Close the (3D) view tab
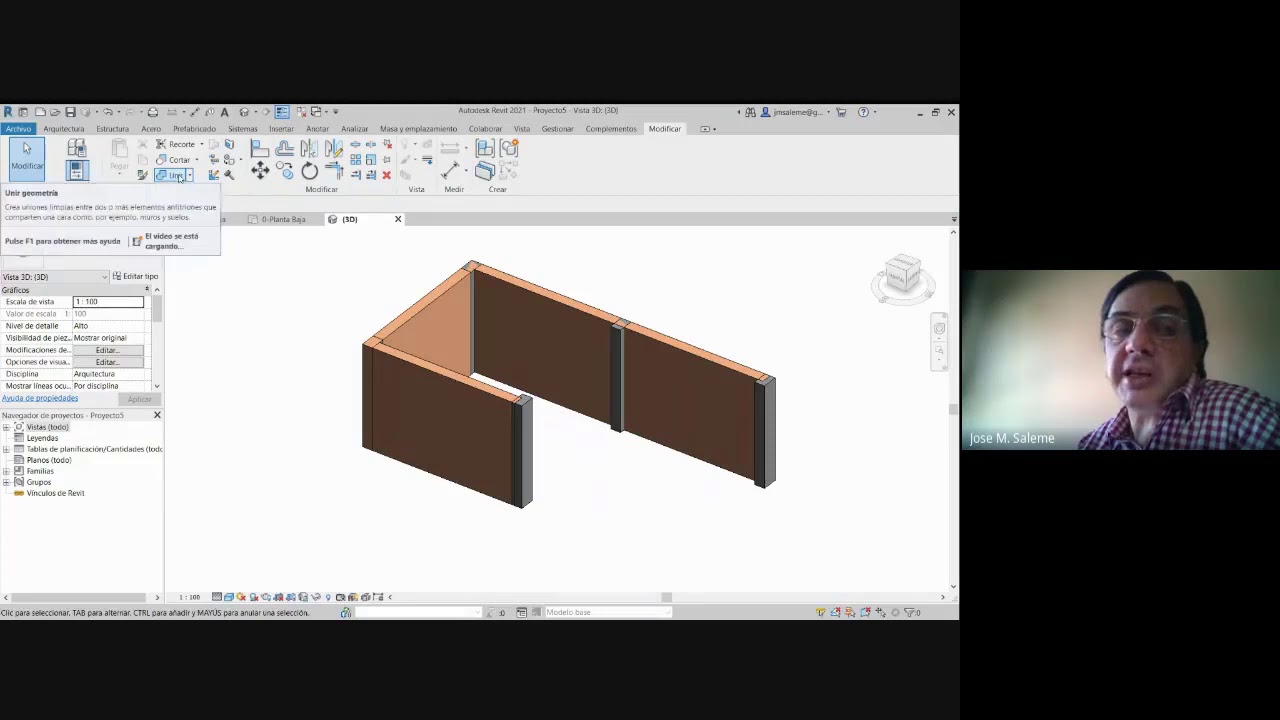 [398, 219]
